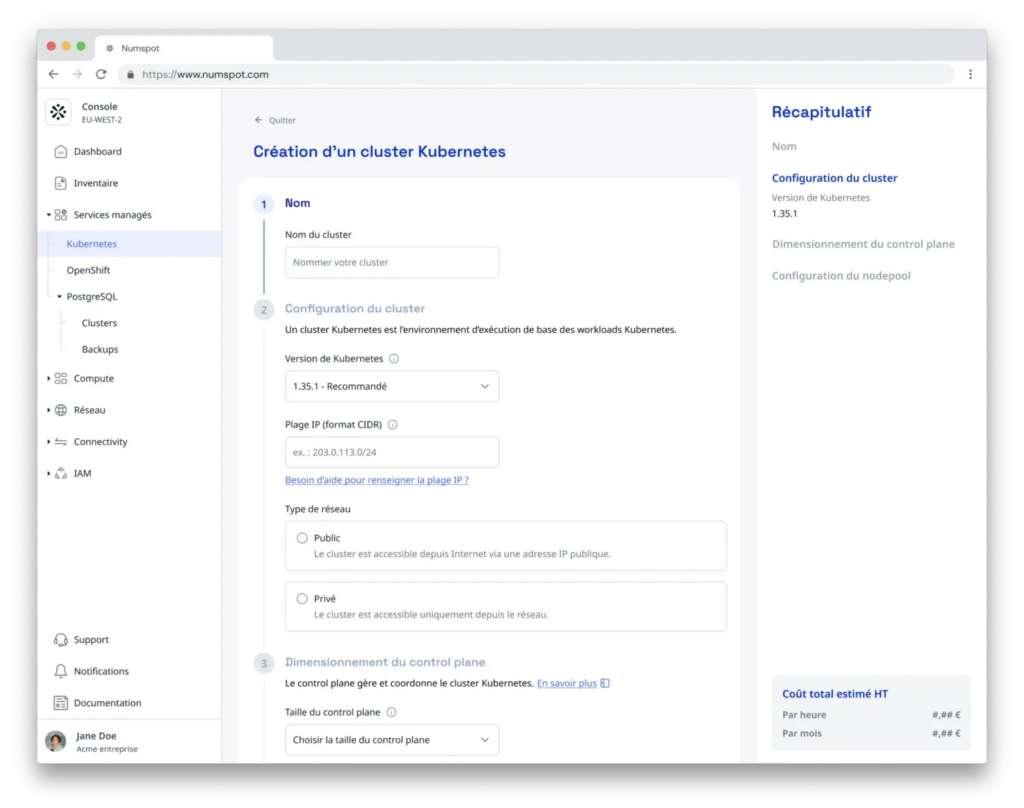
Task: Click Jane Doe's avatar picture
Action: coord(56,741)
